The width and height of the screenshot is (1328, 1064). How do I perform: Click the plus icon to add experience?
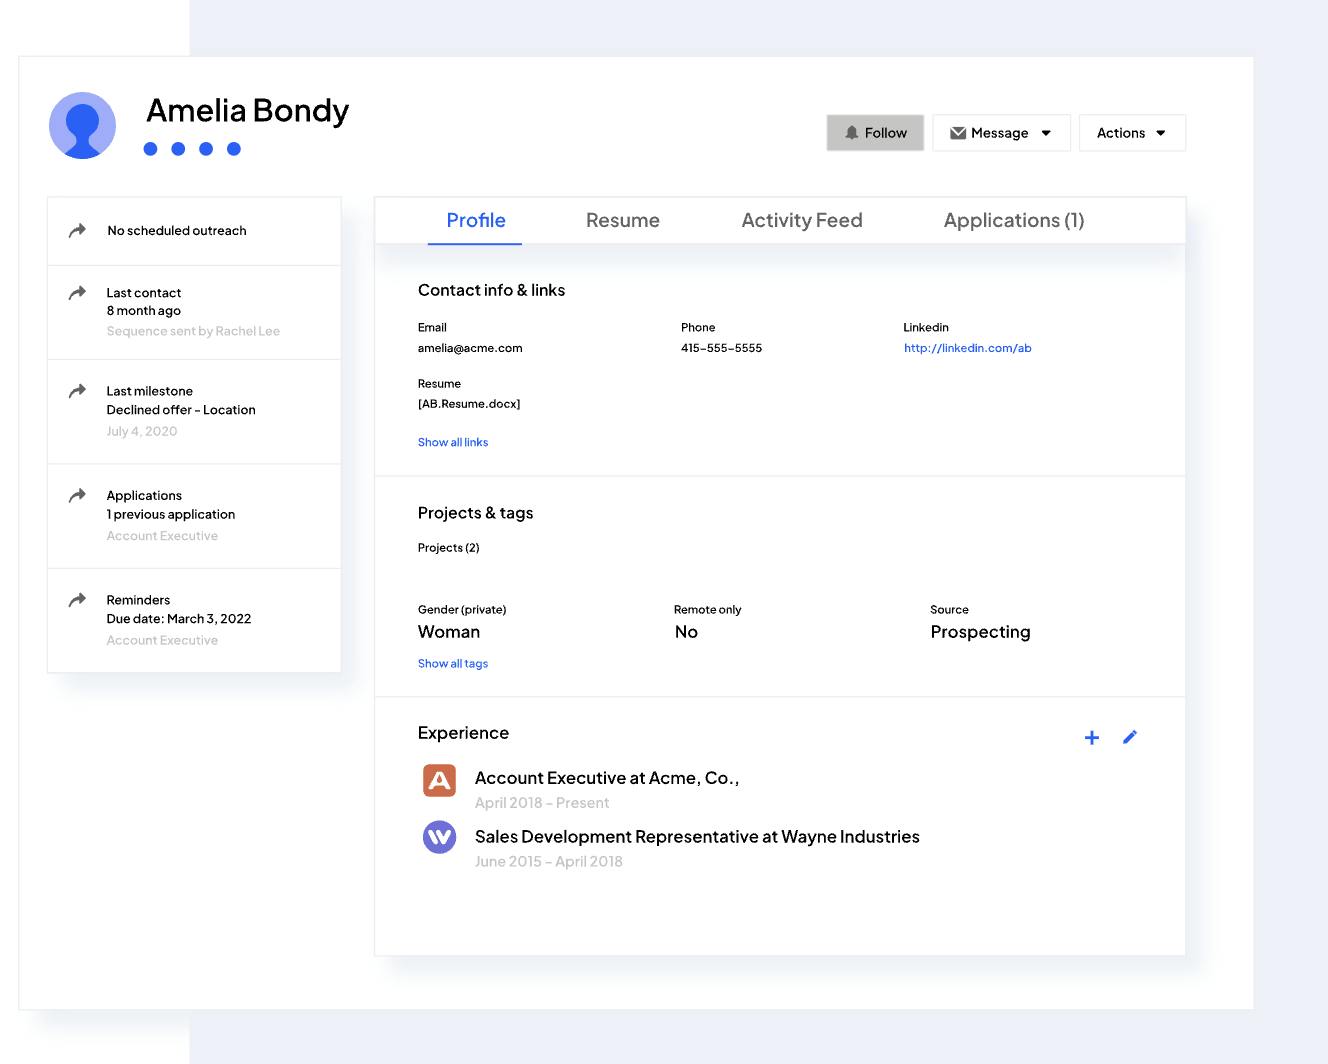1092,738
